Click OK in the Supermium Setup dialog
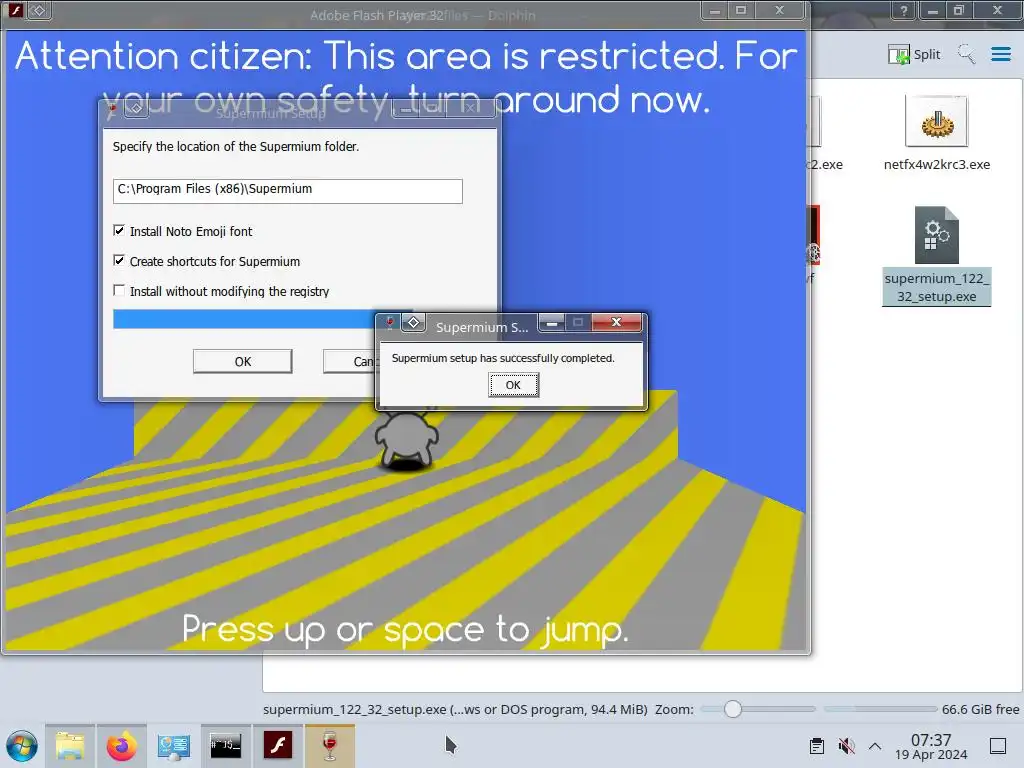The image size is (1024, 768). [242, 361]
